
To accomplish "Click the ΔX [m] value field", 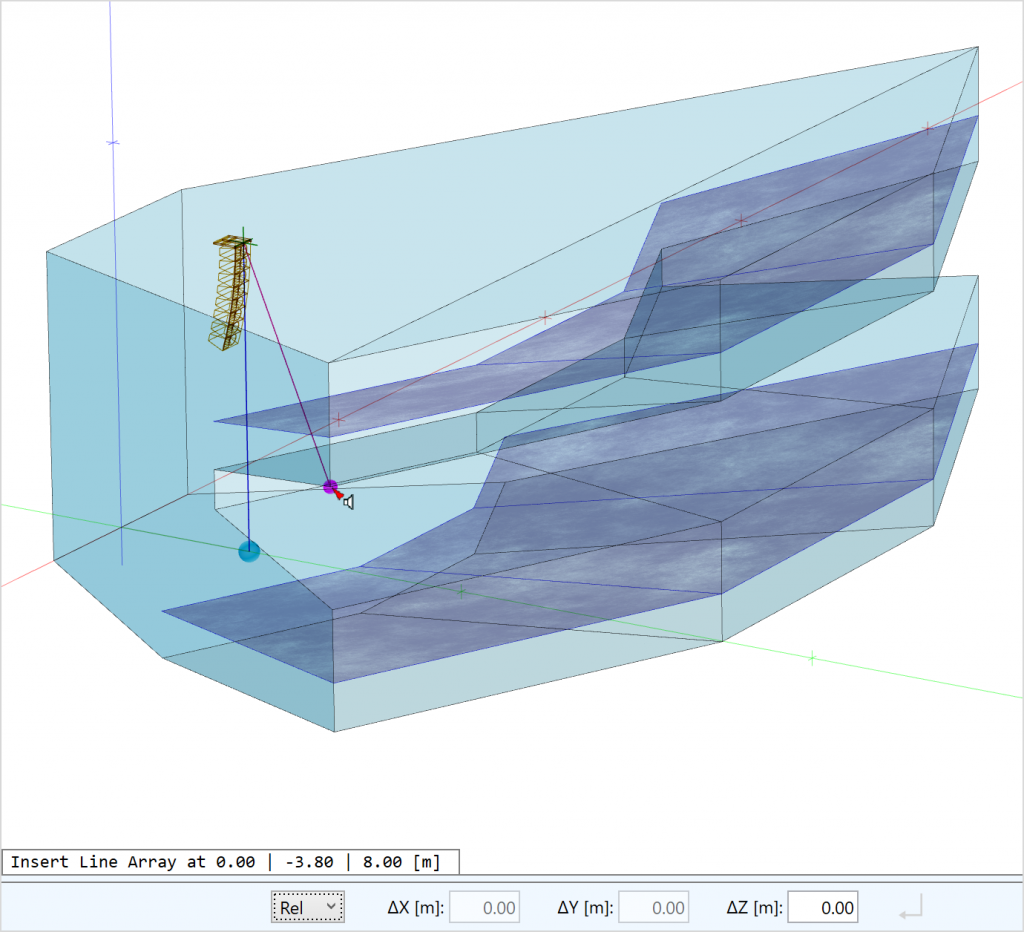I will (484, 907).
